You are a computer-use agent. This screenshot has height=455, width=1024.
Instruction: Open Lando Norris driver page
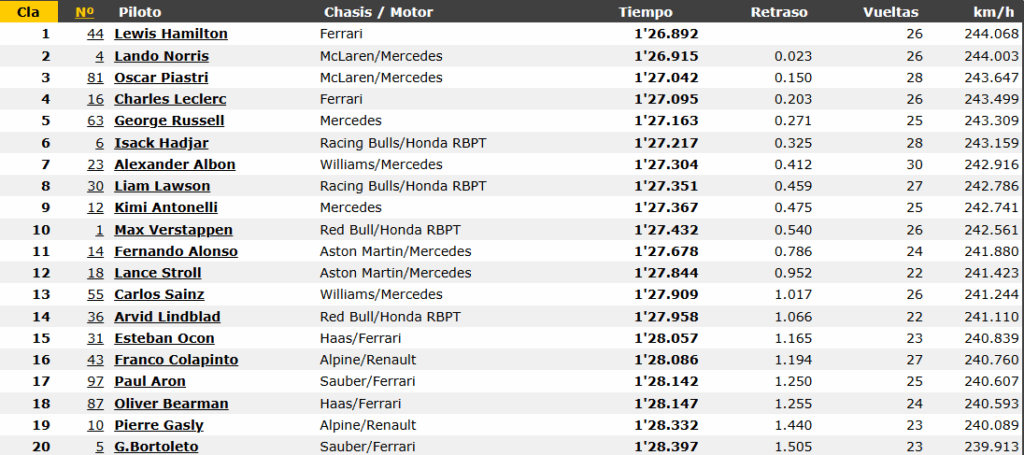[x=161, y=56]
